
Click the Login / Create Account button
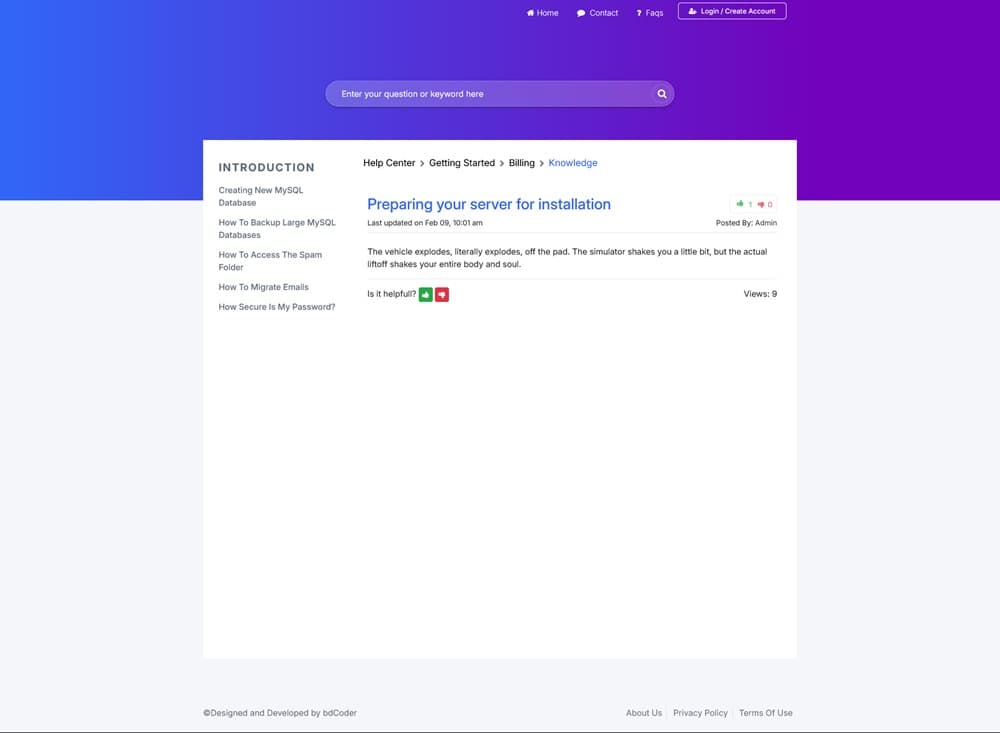coord(732,11)
